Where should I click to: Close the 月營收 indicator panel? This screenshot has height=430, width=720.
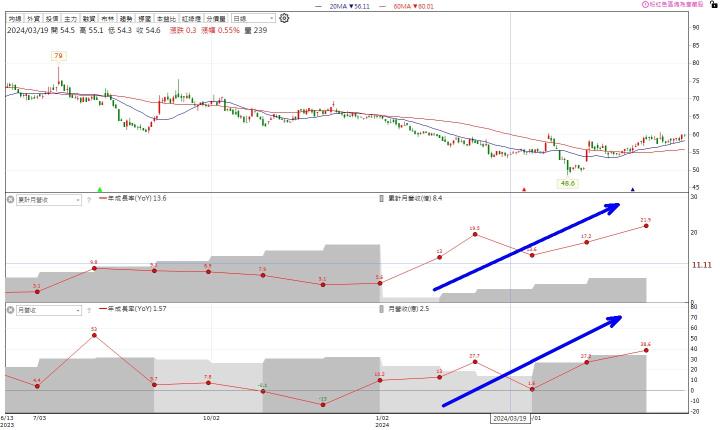coord(11,310)
